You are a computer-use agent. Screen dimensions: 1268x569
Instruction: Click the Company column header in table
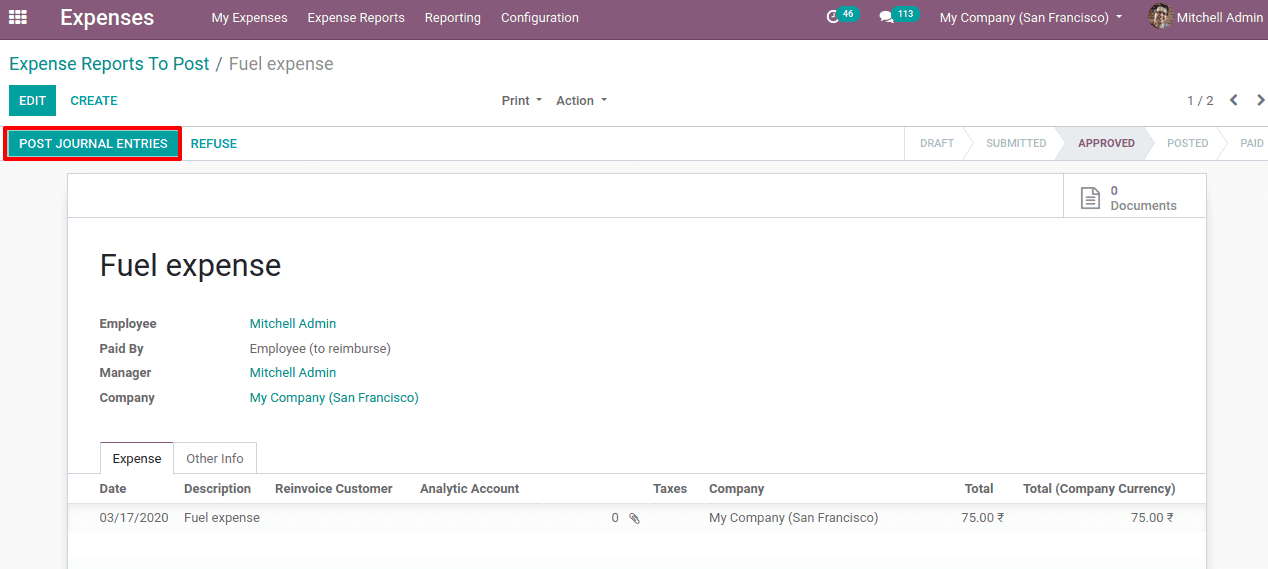tap(736, 489)
